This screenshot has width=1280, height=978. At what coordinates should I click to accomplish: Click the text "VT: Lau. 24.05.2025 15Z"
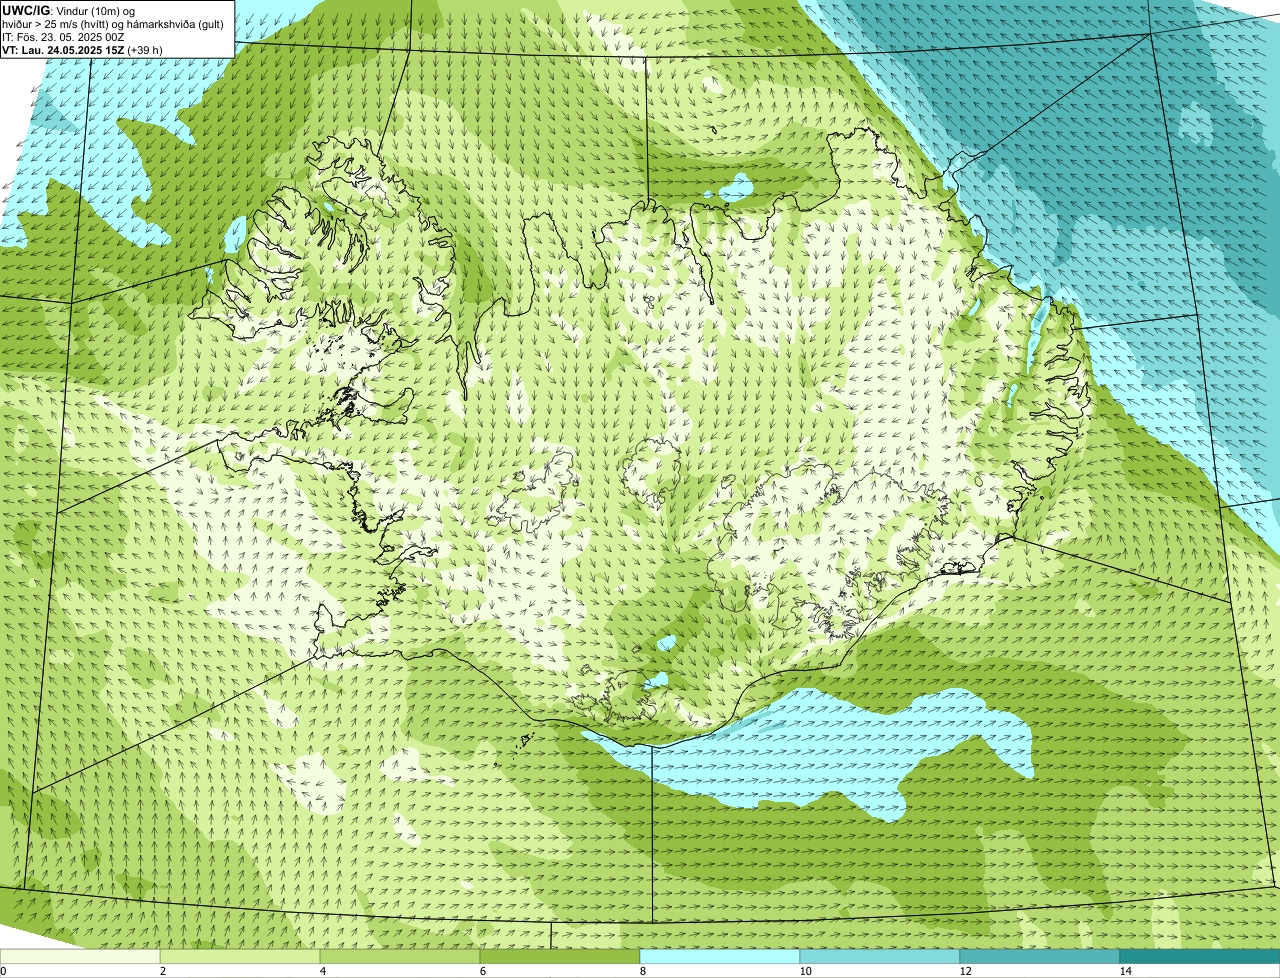click(x=63, y=50)
